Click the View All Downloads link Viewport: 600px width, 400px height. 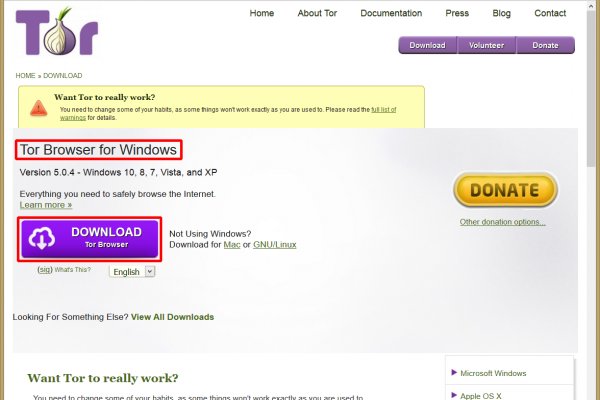(172, 317)
